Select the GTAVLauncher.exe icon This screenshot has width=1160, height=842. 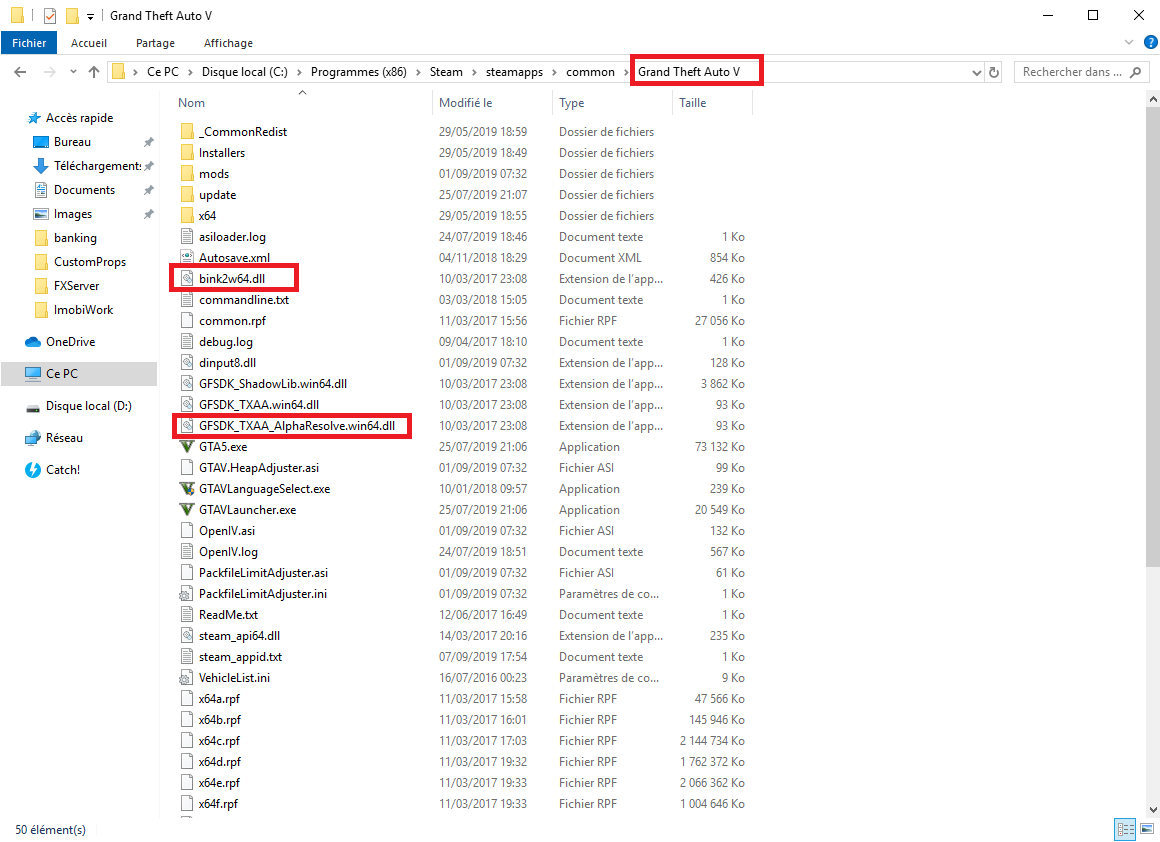186,510
